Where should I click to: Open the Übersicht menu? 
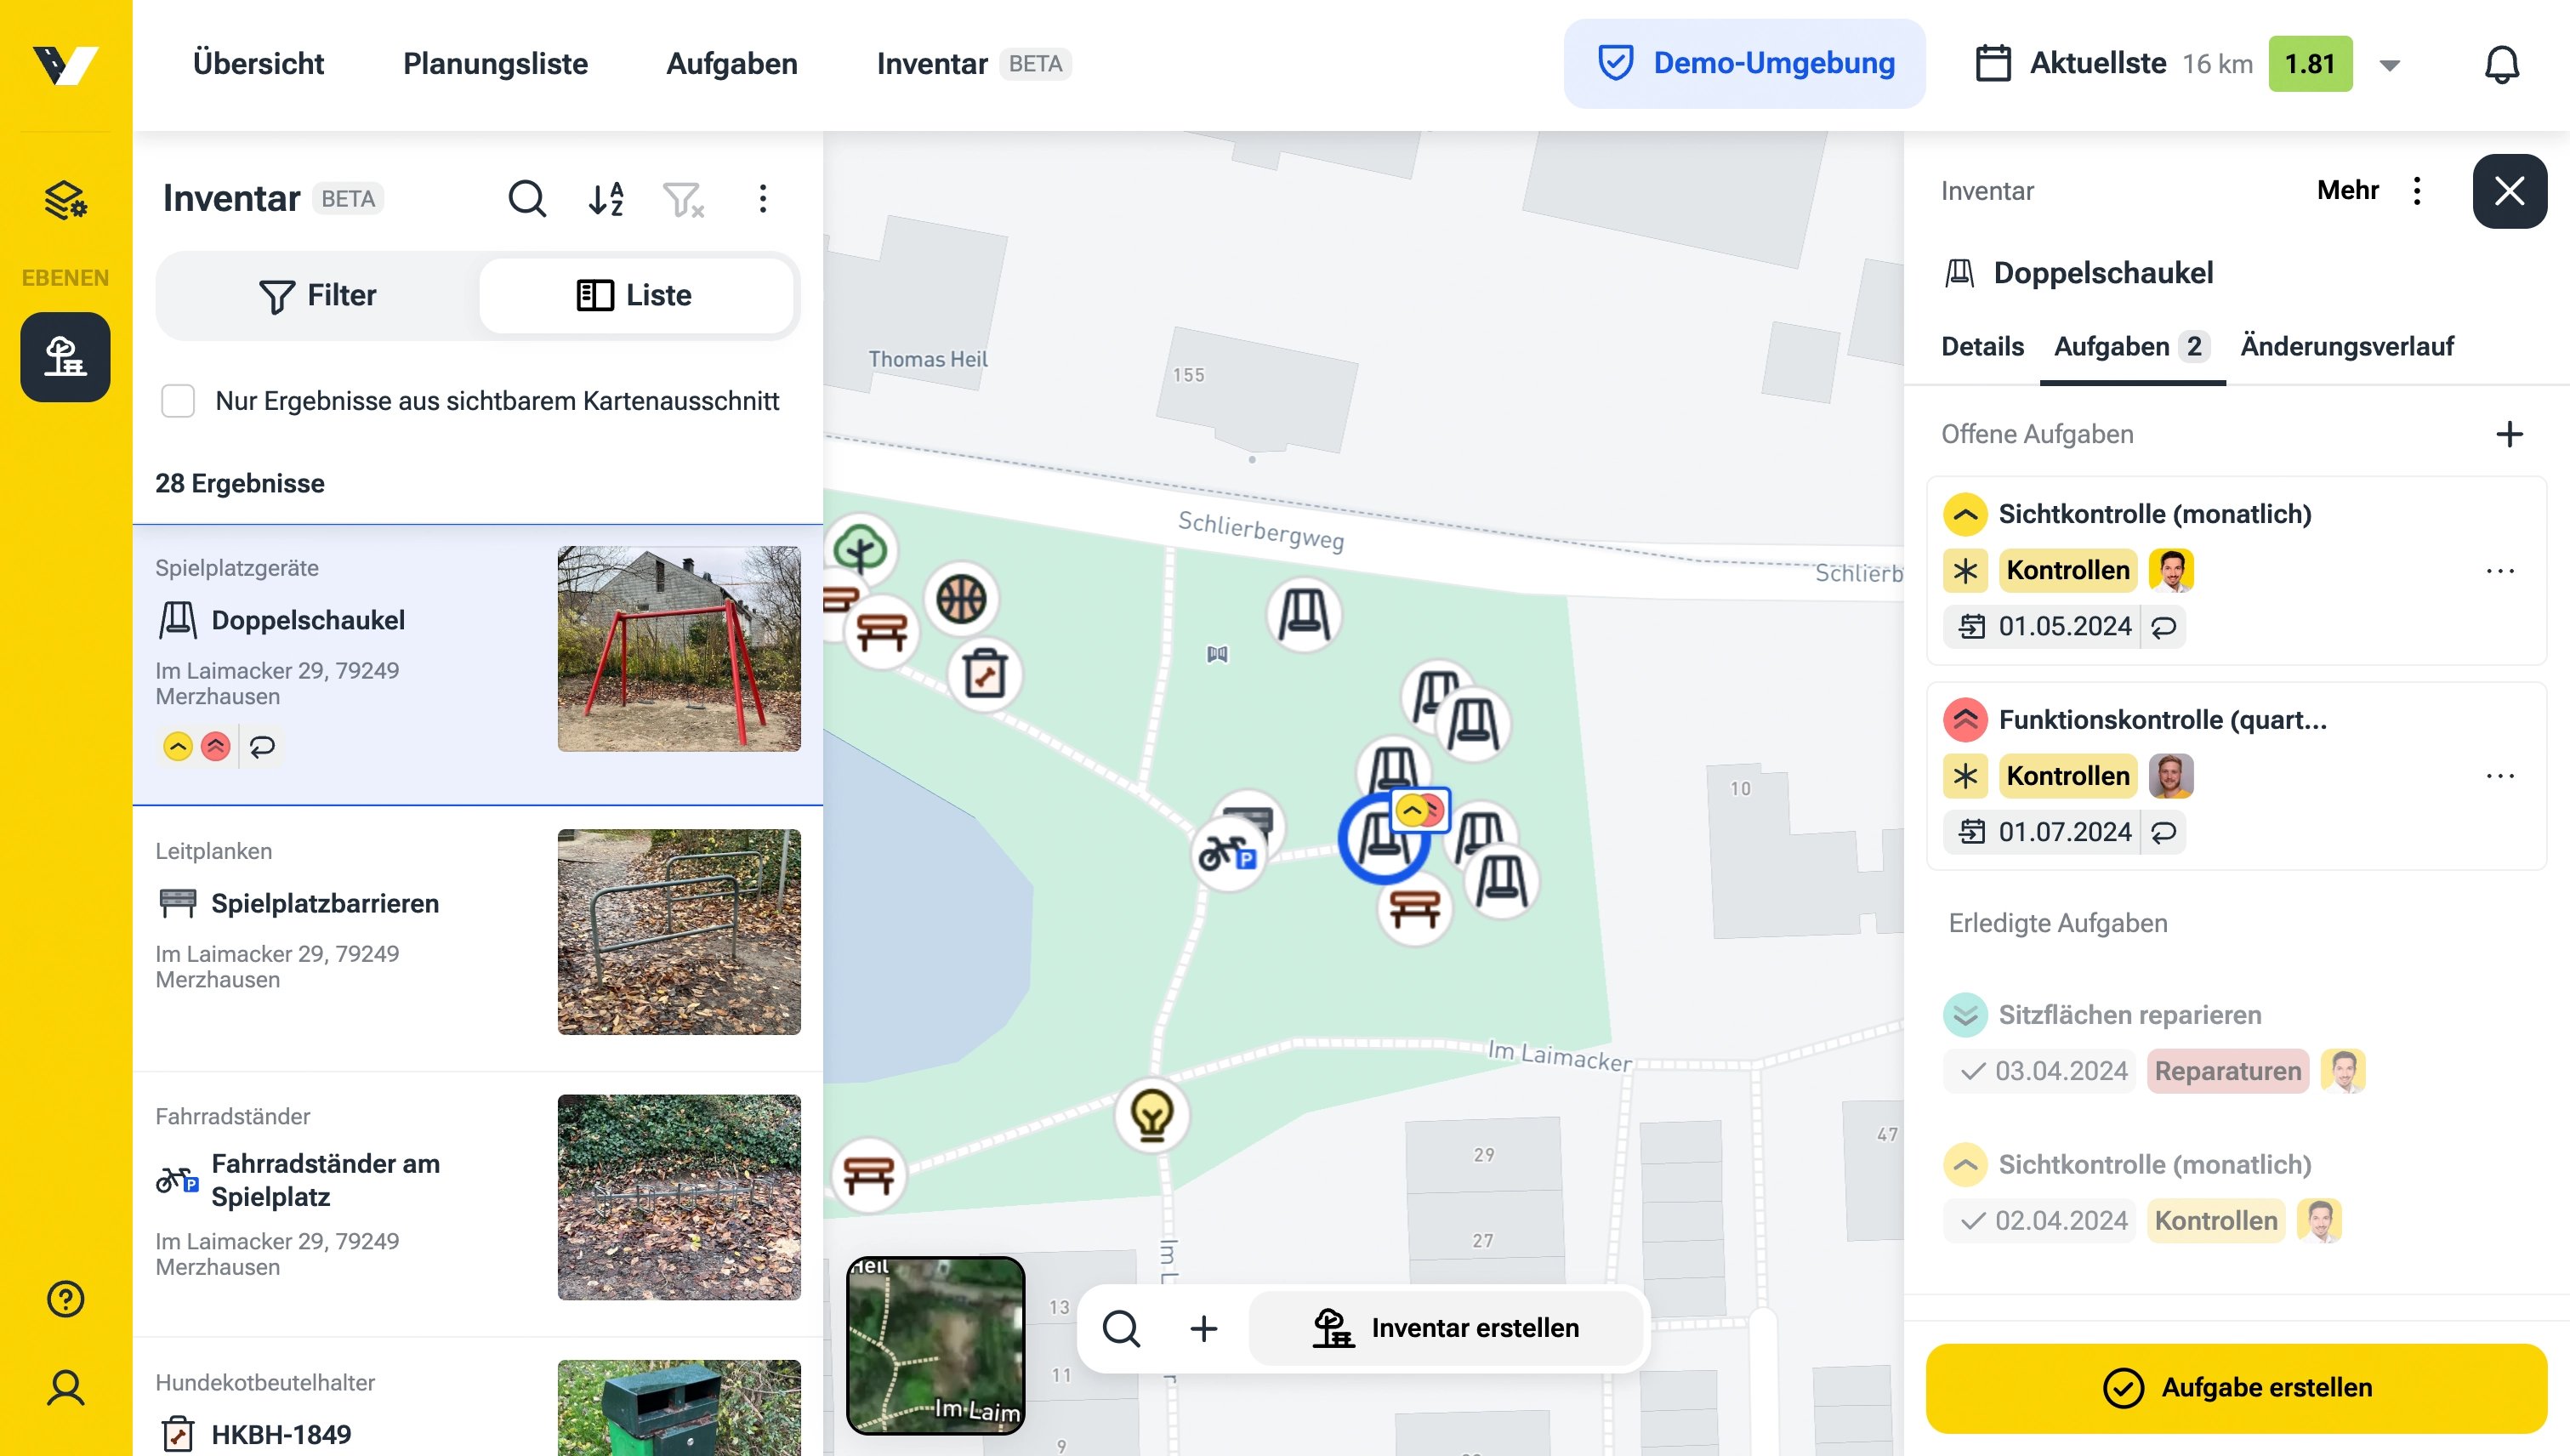[258, 64]
